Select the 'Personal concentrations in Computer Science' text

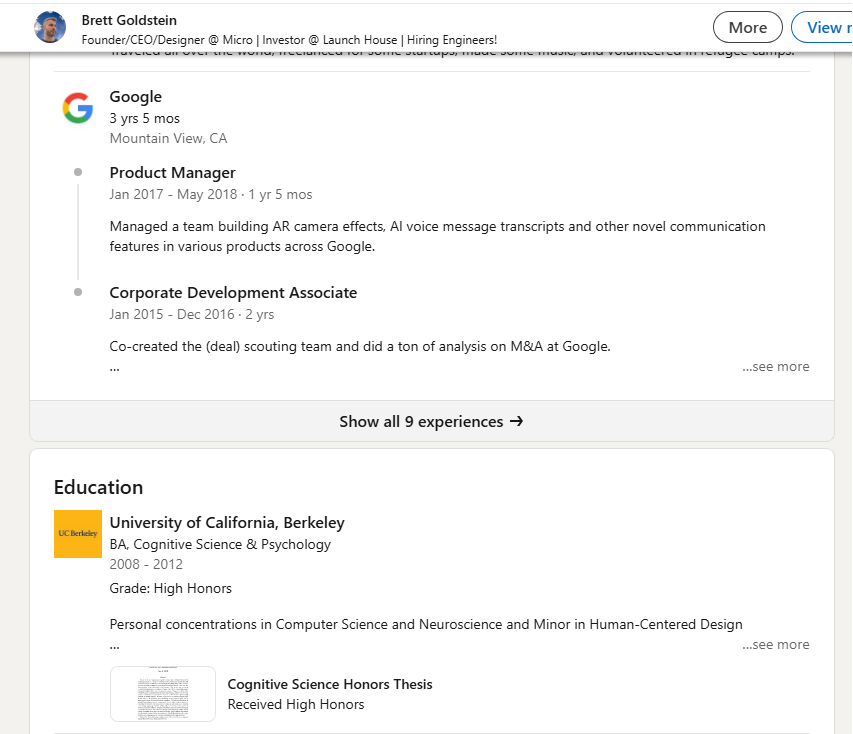(x=426, y=624)
